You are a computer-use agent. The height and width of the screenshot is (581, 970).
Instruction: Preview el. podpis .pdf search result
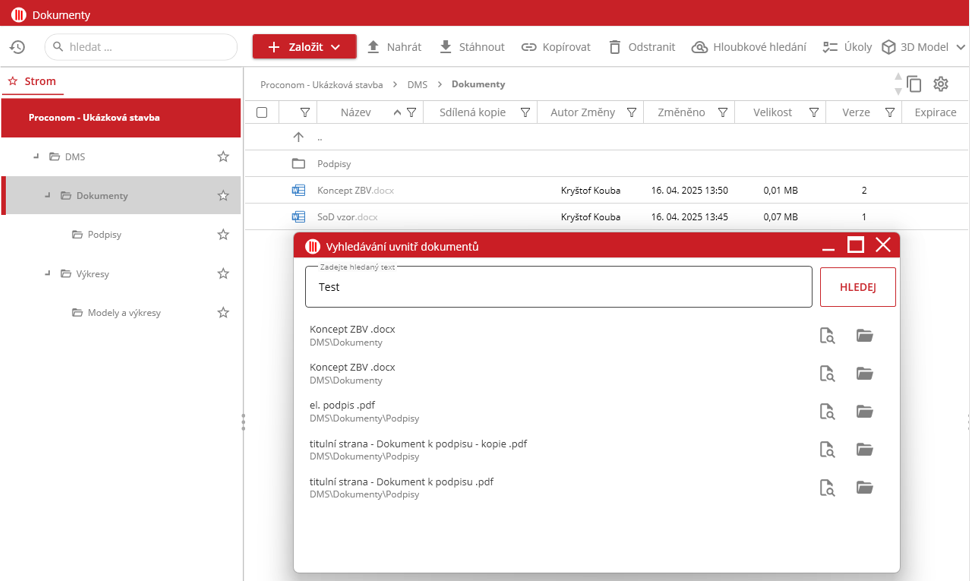coord(827,411)
